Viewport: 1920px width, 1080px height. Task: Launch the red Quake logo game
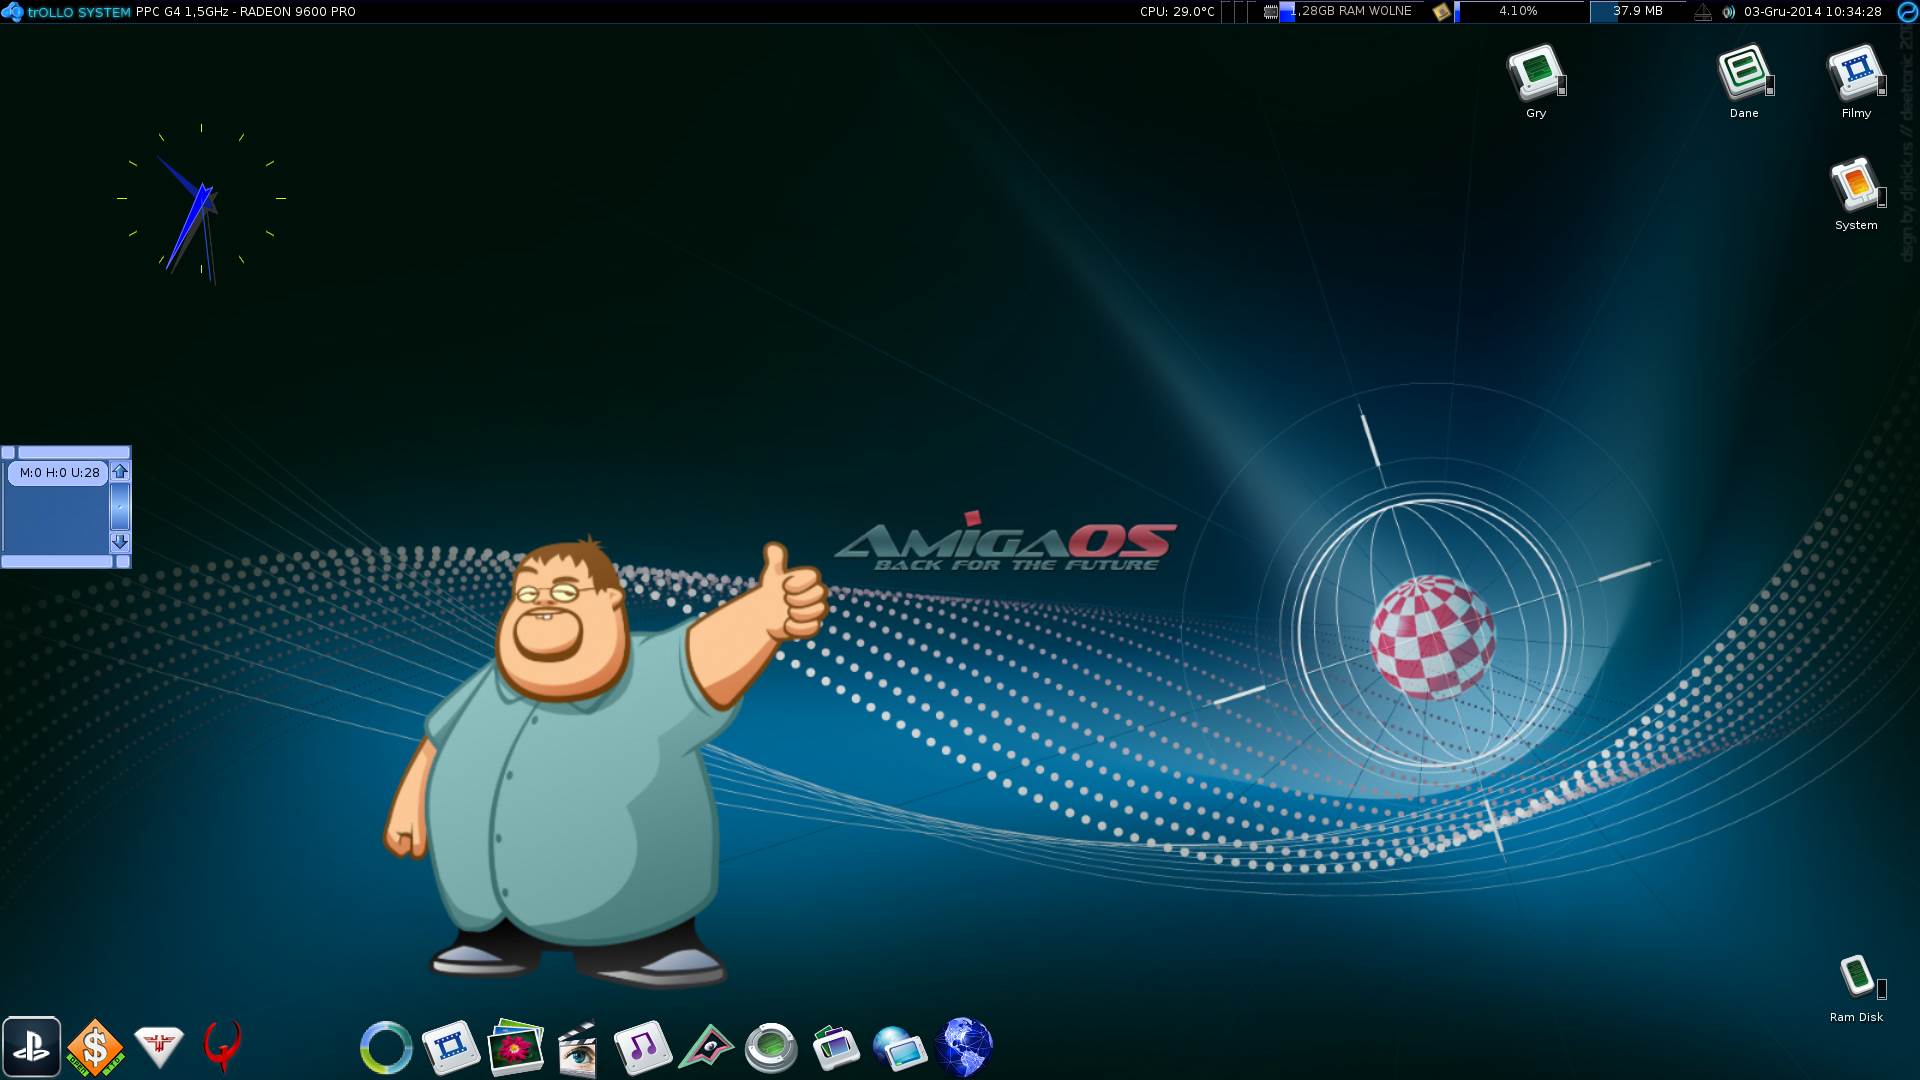tap(222, 1046)
